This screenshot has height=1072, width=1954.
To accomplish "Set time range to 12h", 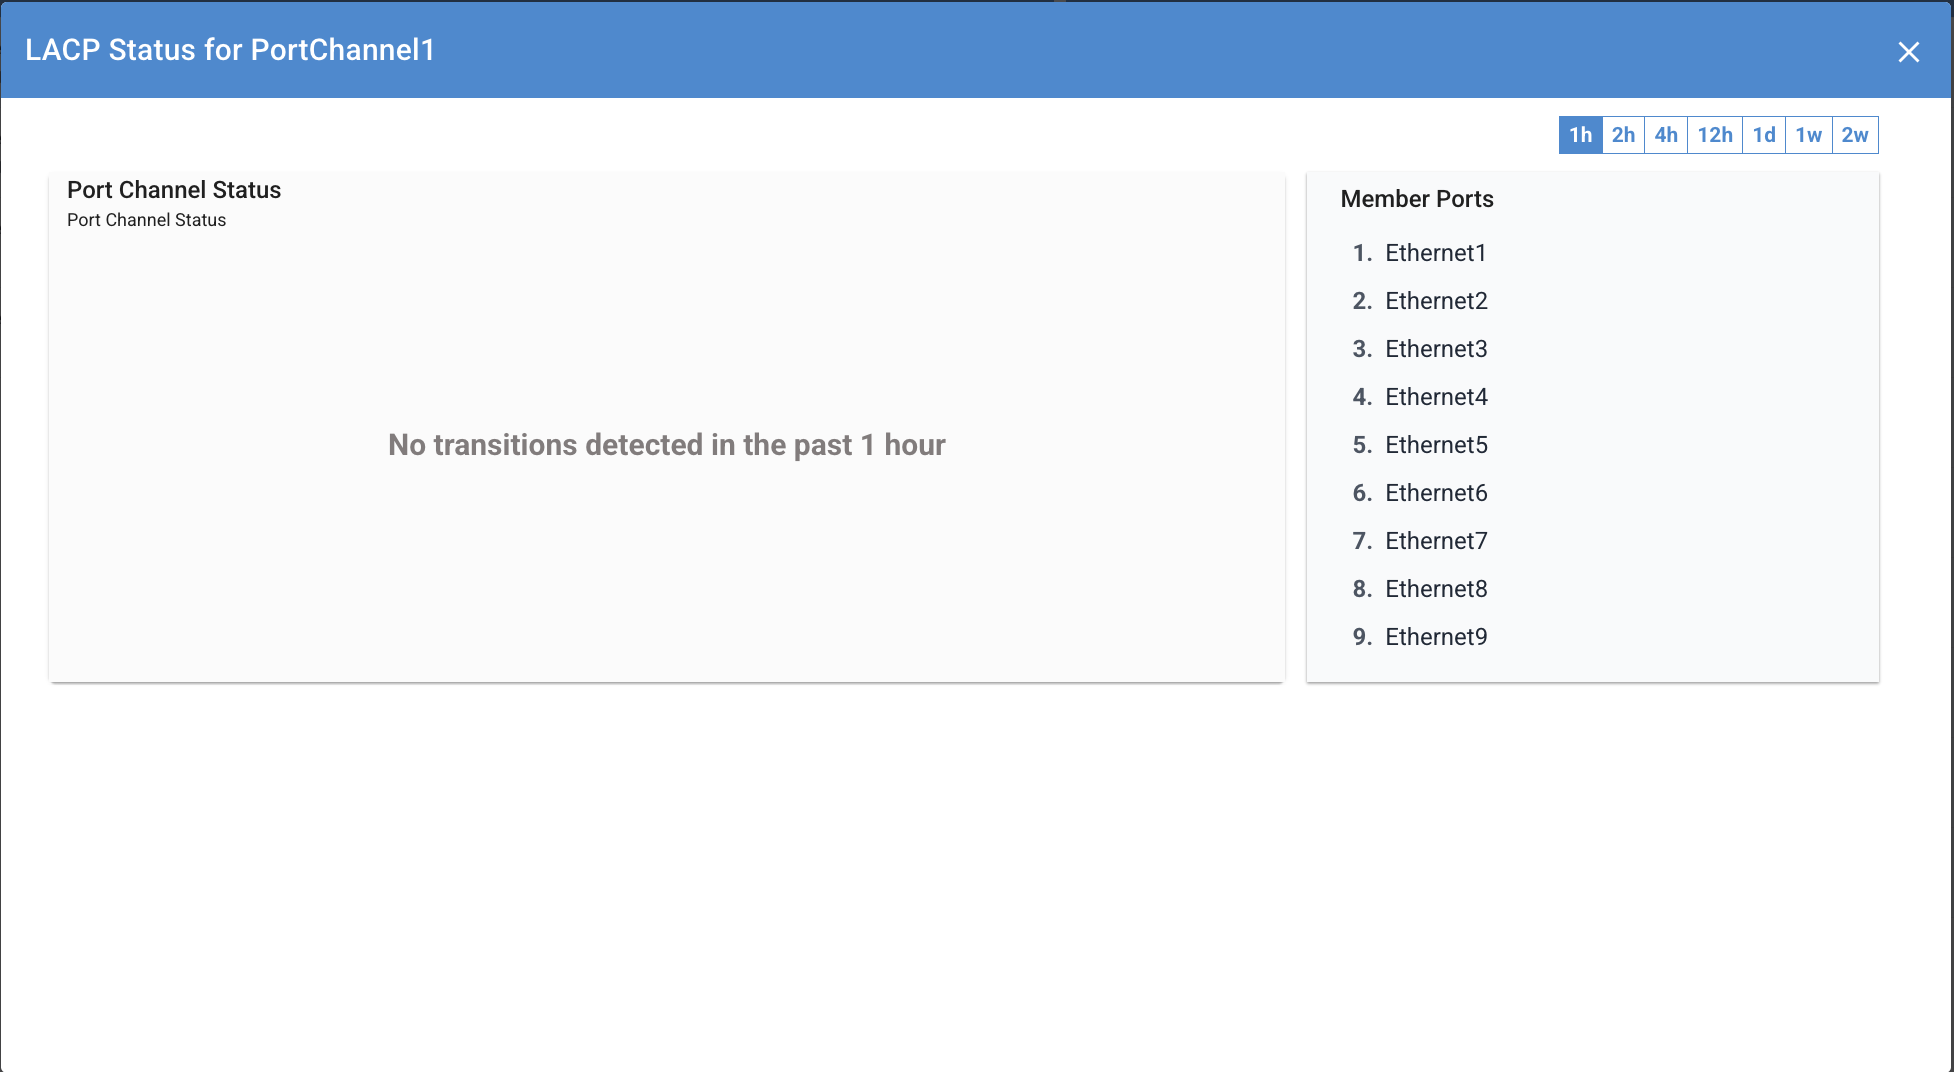I will point(1715,135).
